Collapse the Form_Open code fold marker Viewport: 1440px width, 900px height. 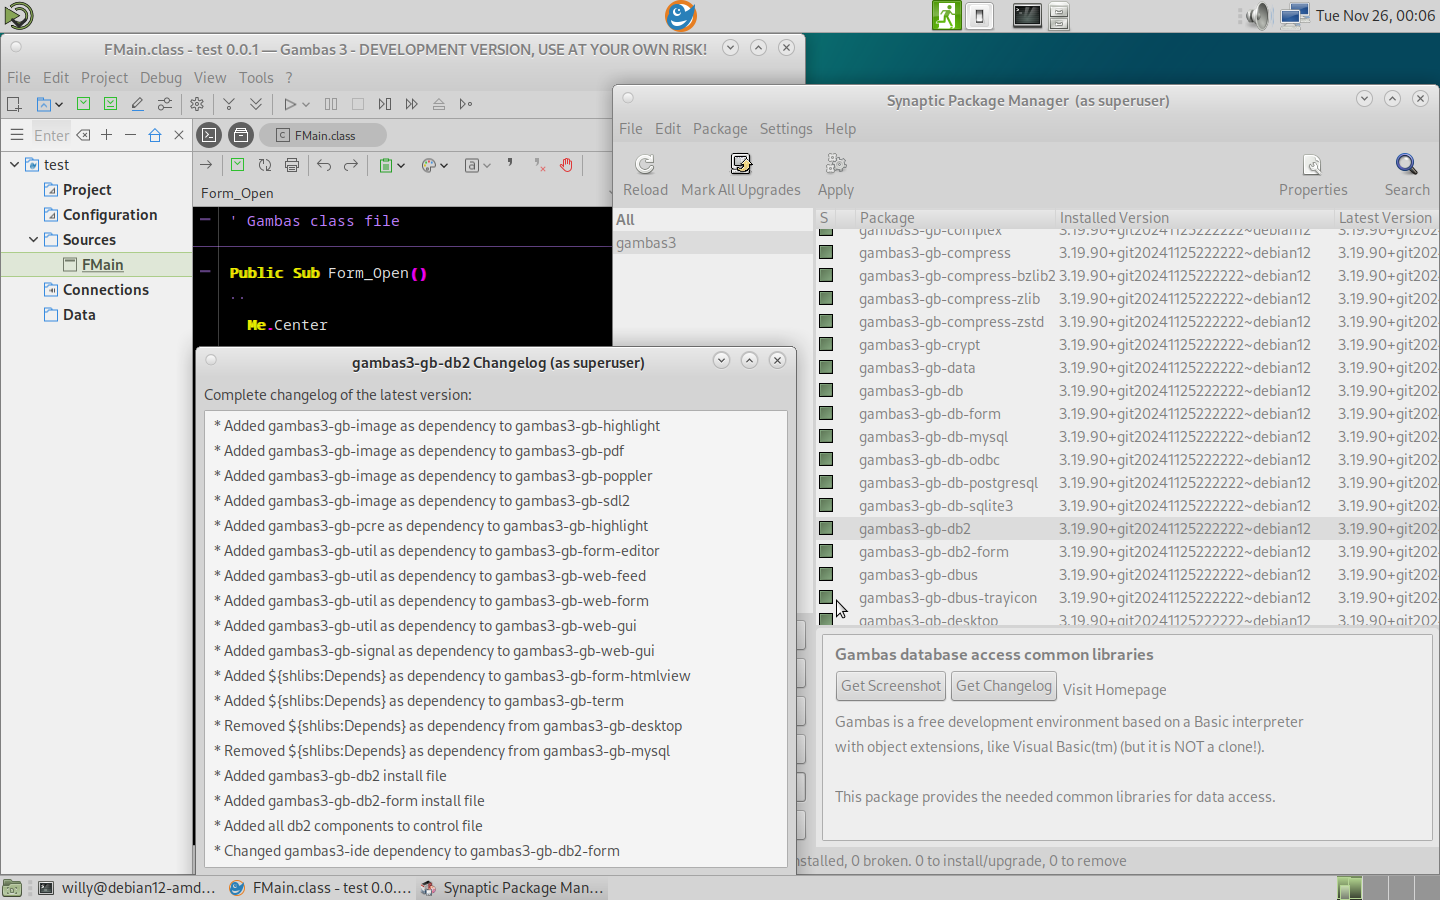click(205, 272)
